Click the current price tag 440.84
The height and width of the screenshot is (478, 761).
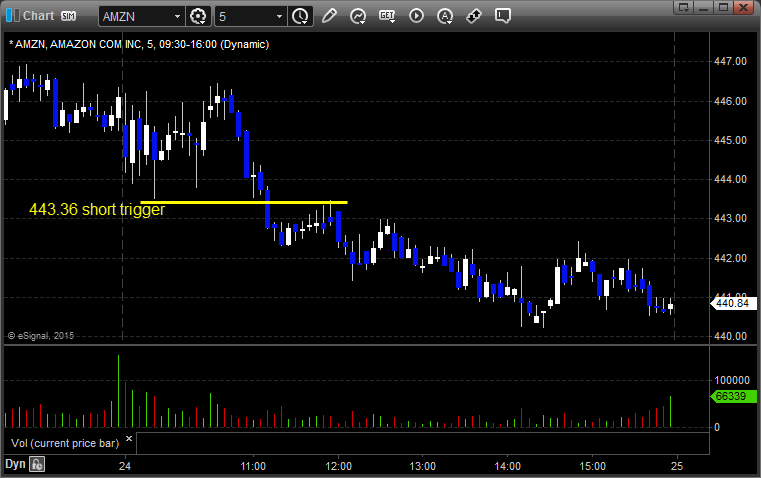click(x=732, y=303)
